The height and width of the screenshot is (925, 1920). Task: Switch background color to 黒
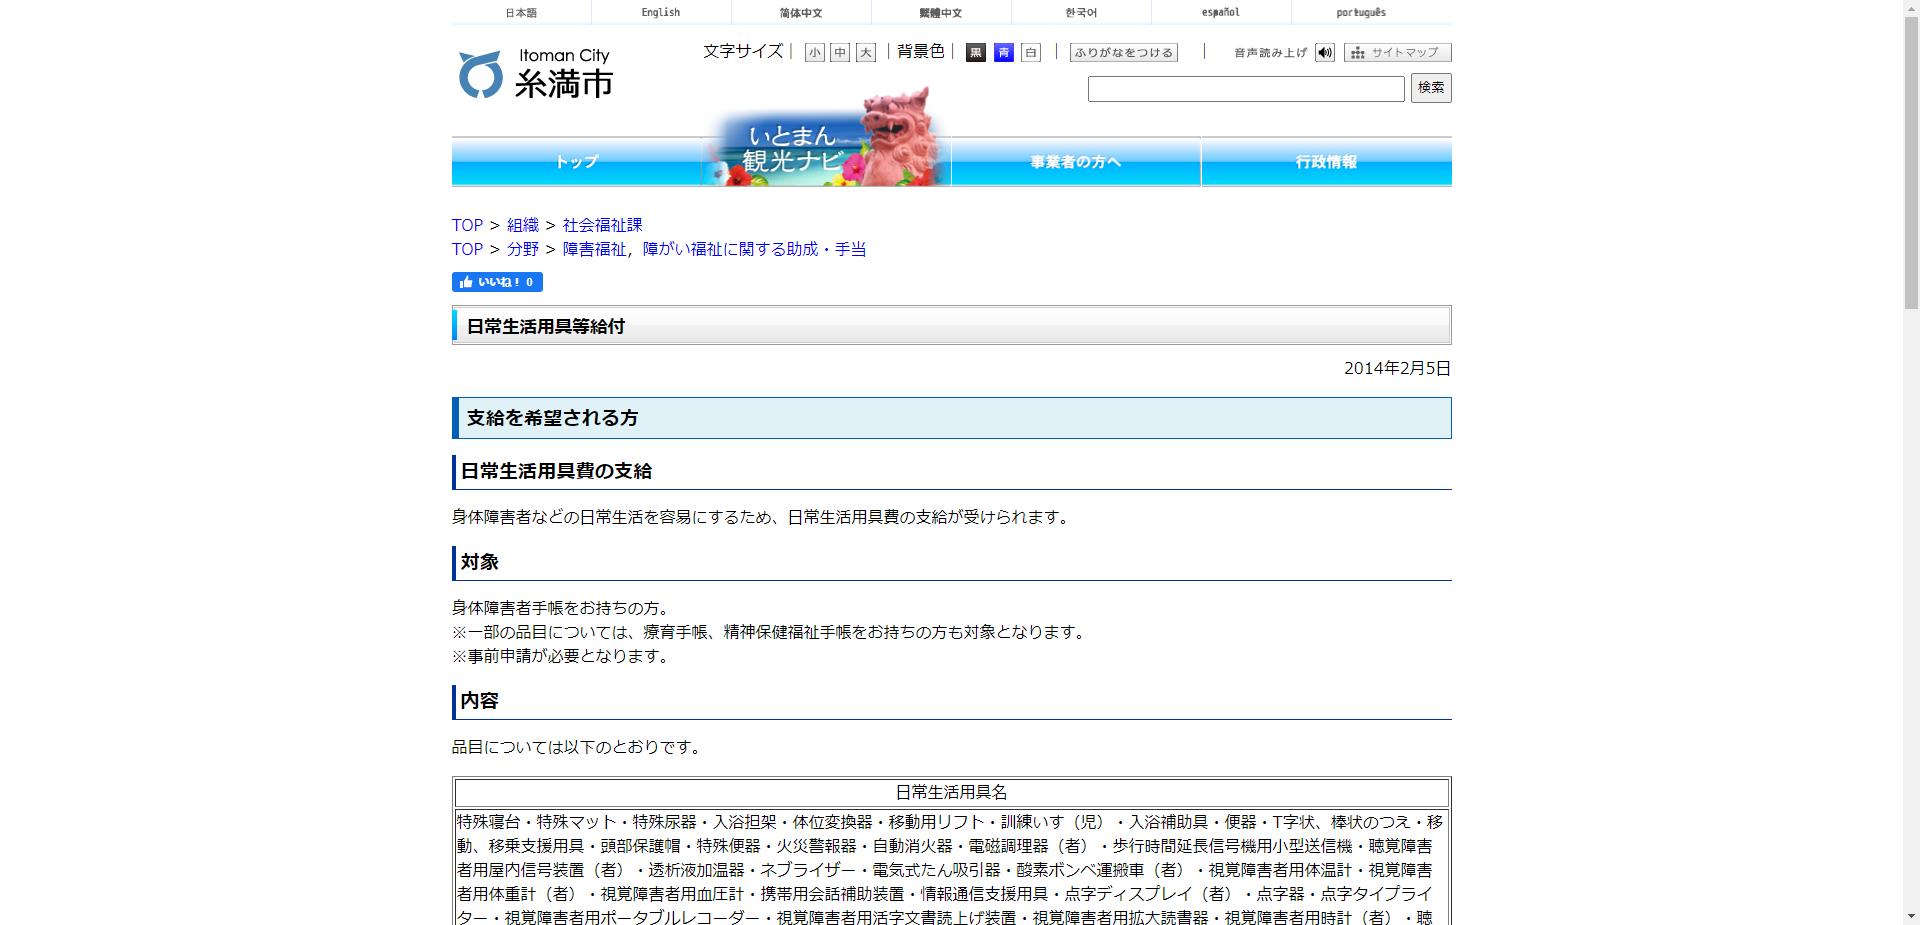974,52
